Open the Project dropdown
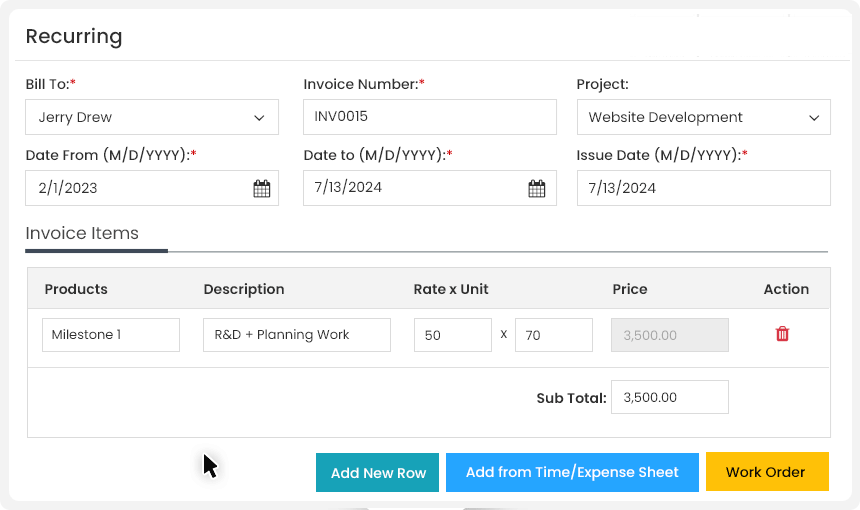This screenshot has width=860, height=510. click(x=703, y=117)
